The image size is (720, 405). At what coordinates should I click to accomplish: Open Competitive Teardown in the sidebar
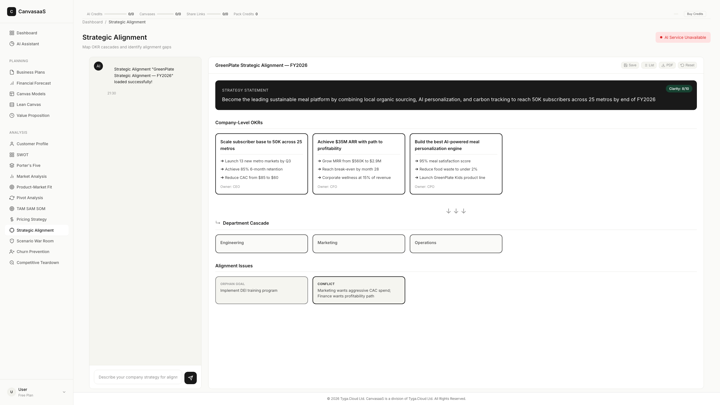tap(37, 263)
